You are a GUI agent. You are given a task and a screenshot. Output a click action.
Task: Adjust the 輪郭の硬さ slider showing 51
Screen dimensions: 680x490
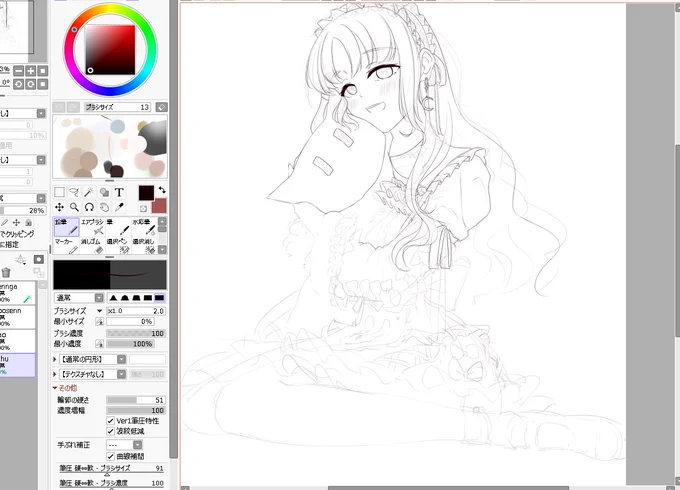[x=136, y=400]
